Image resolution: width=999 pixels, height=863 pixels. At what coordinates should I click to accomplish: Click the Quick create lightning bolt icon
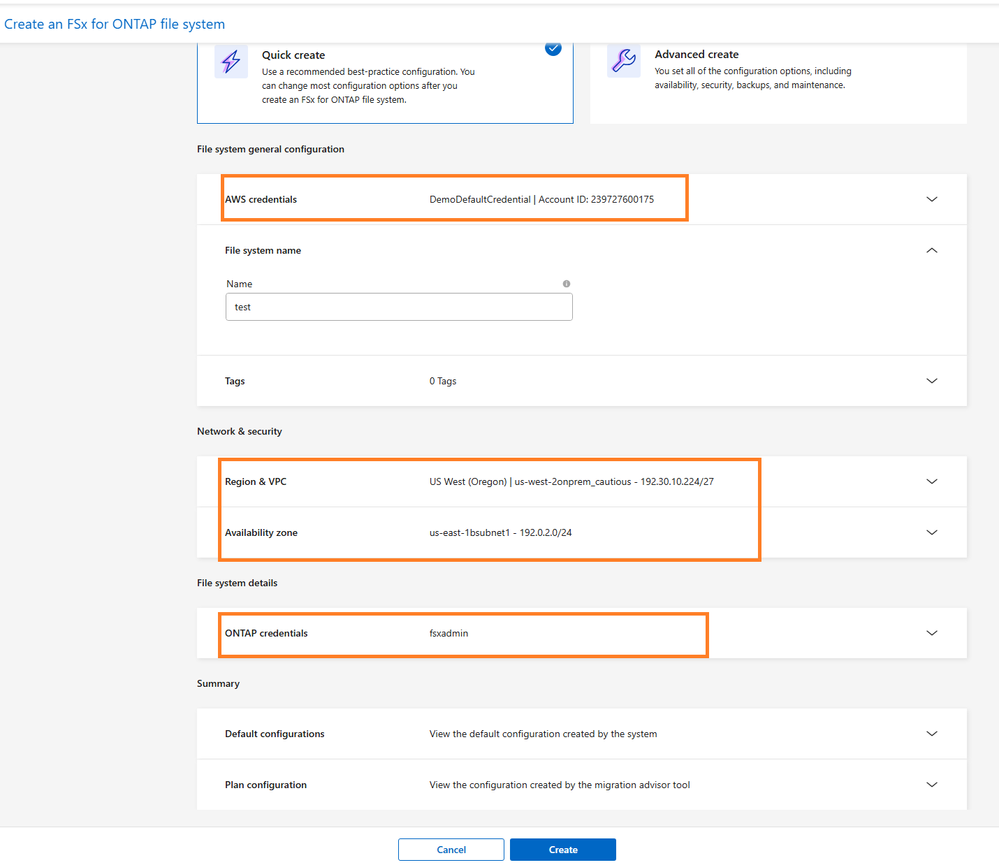point(231,62)
